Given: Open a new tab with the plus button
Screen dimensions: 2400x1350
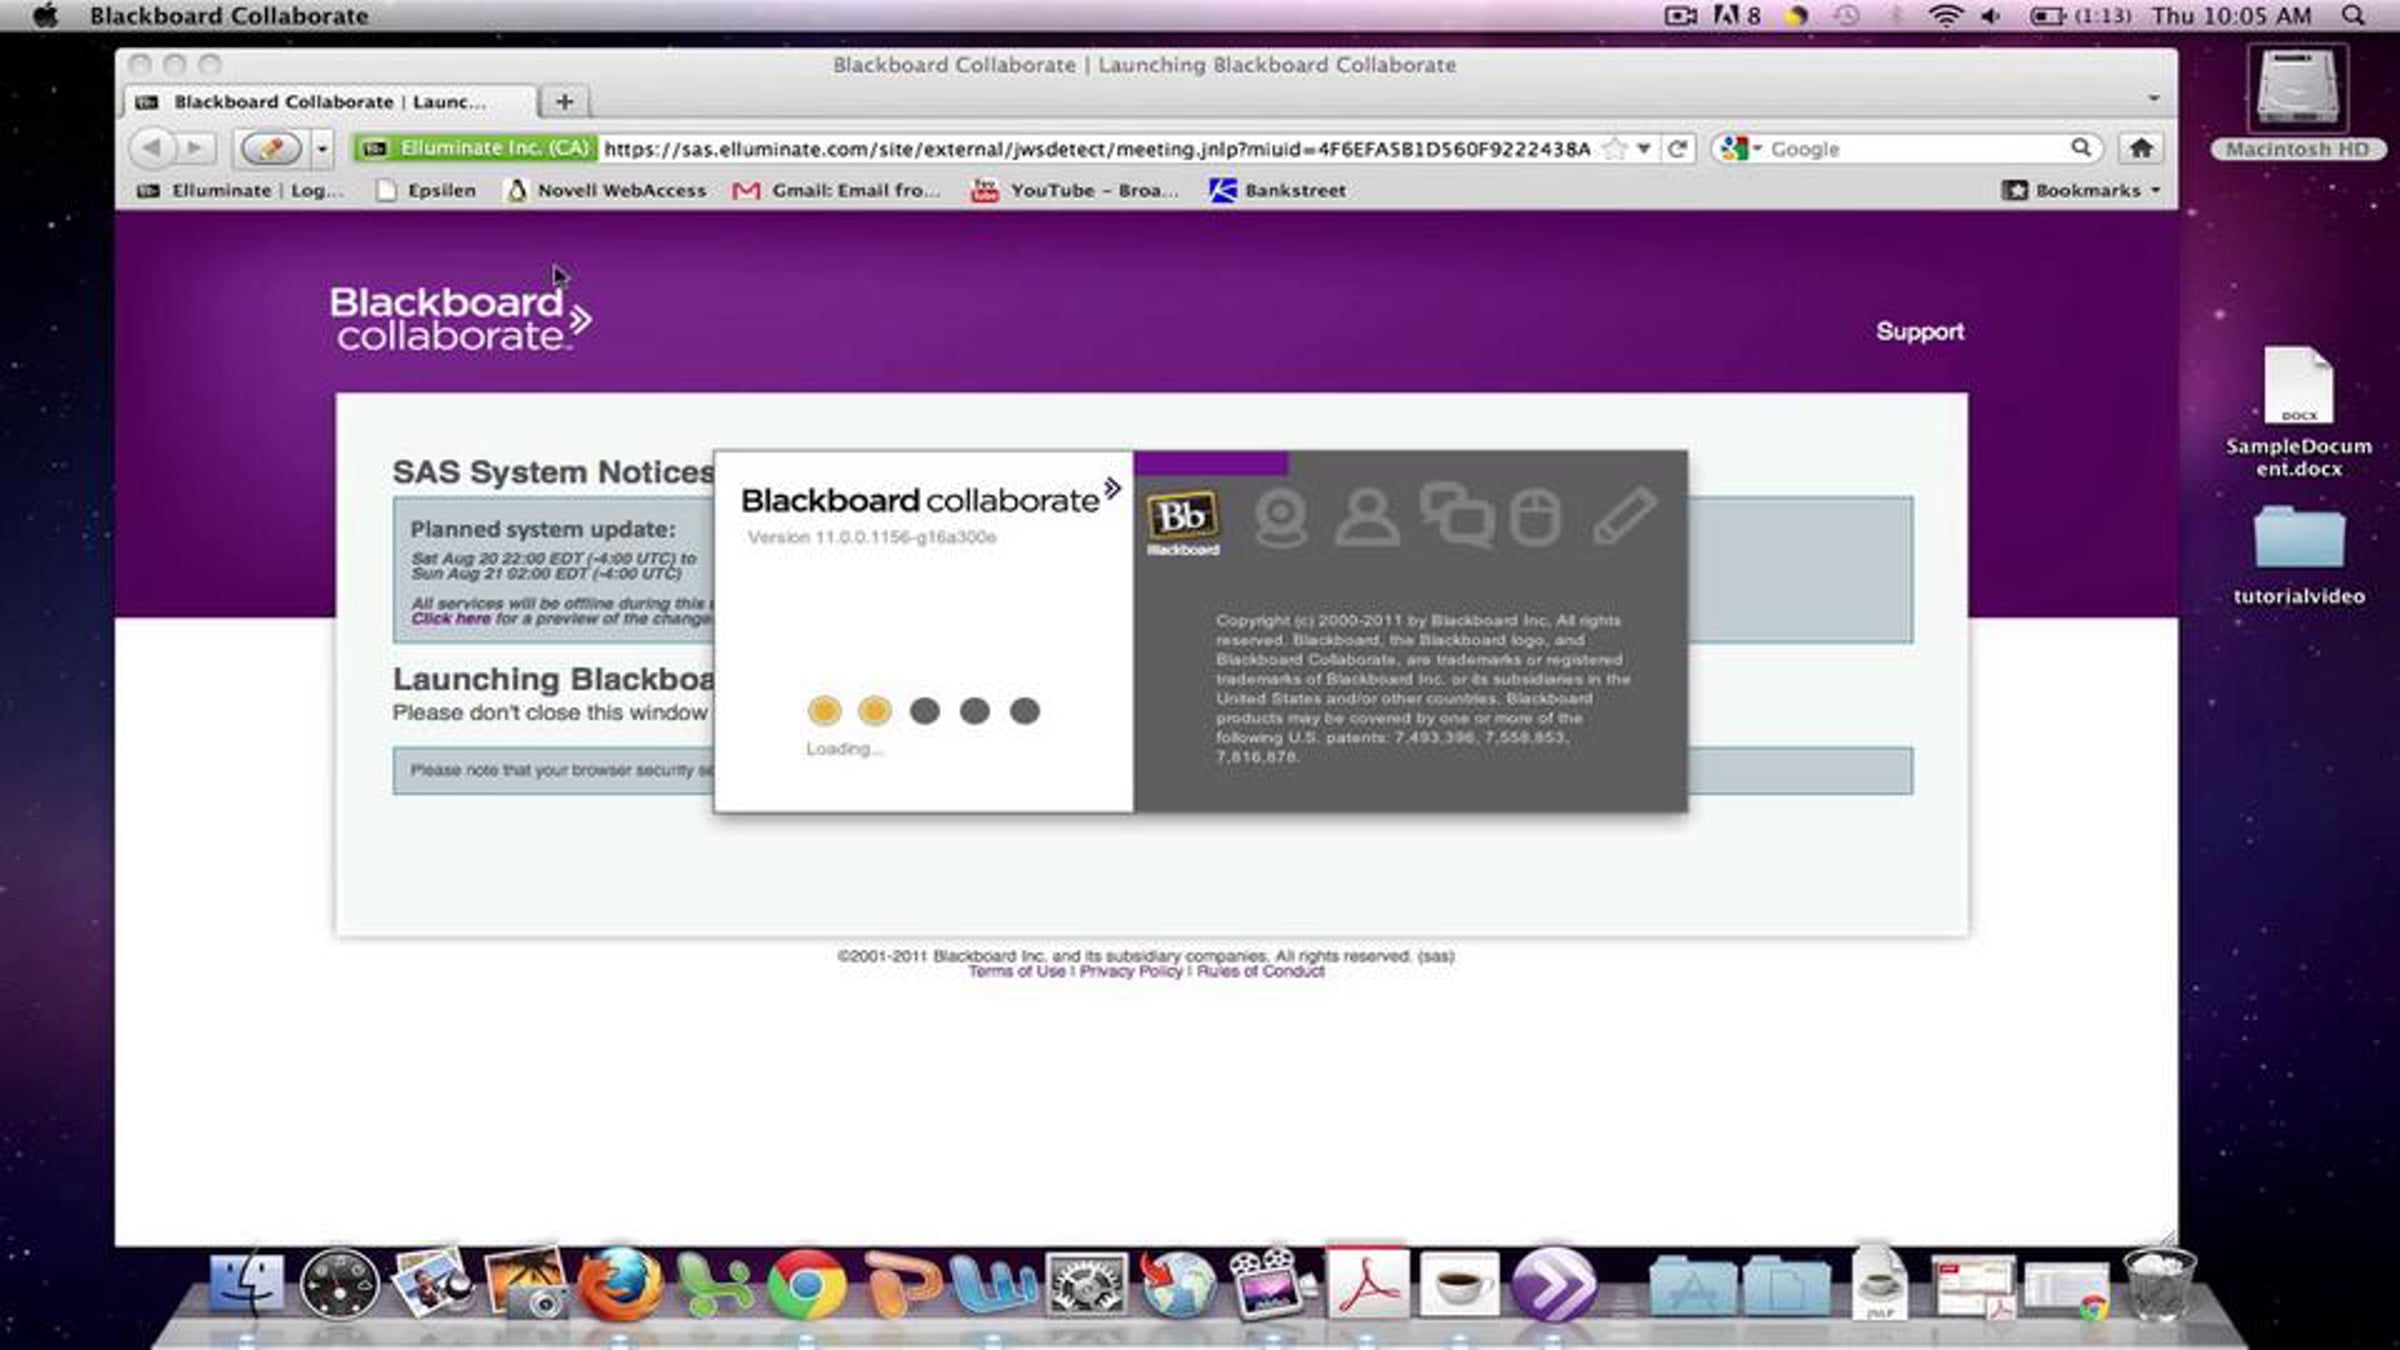Looking at the screenshot, I should coord(565,102).
